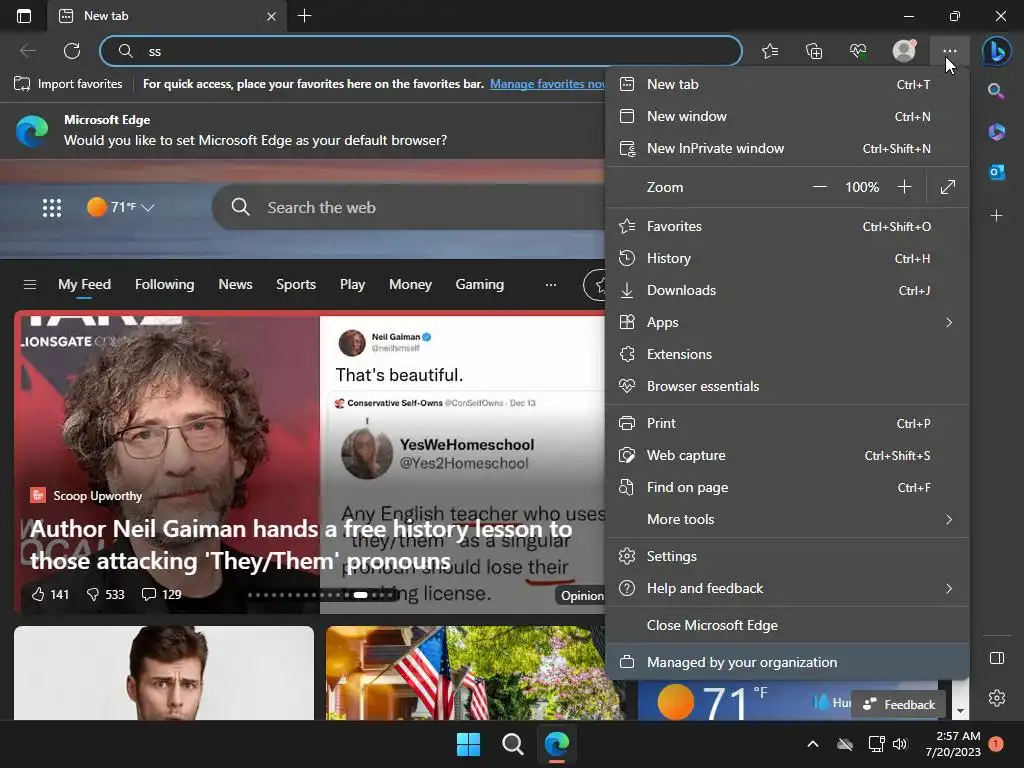Open Settings from the menu
The height and width of the screenshot is (768, 1024).
coord(787,556)
